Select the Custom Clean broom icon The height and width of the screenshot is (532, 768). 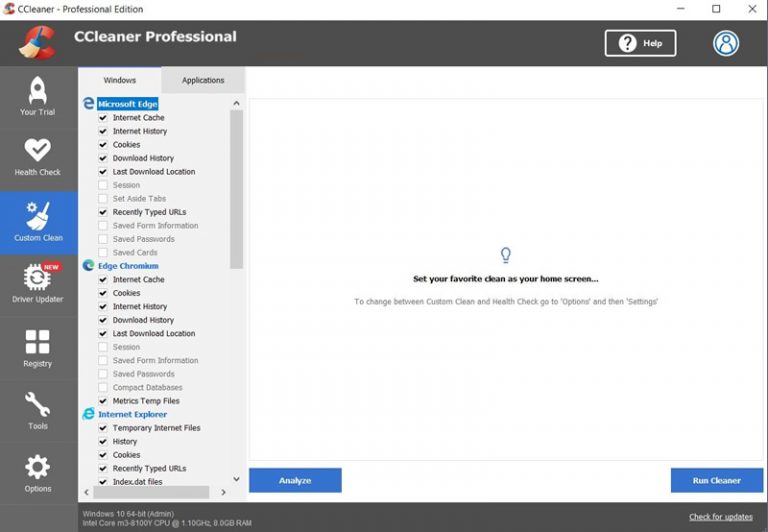coord(38,215)
